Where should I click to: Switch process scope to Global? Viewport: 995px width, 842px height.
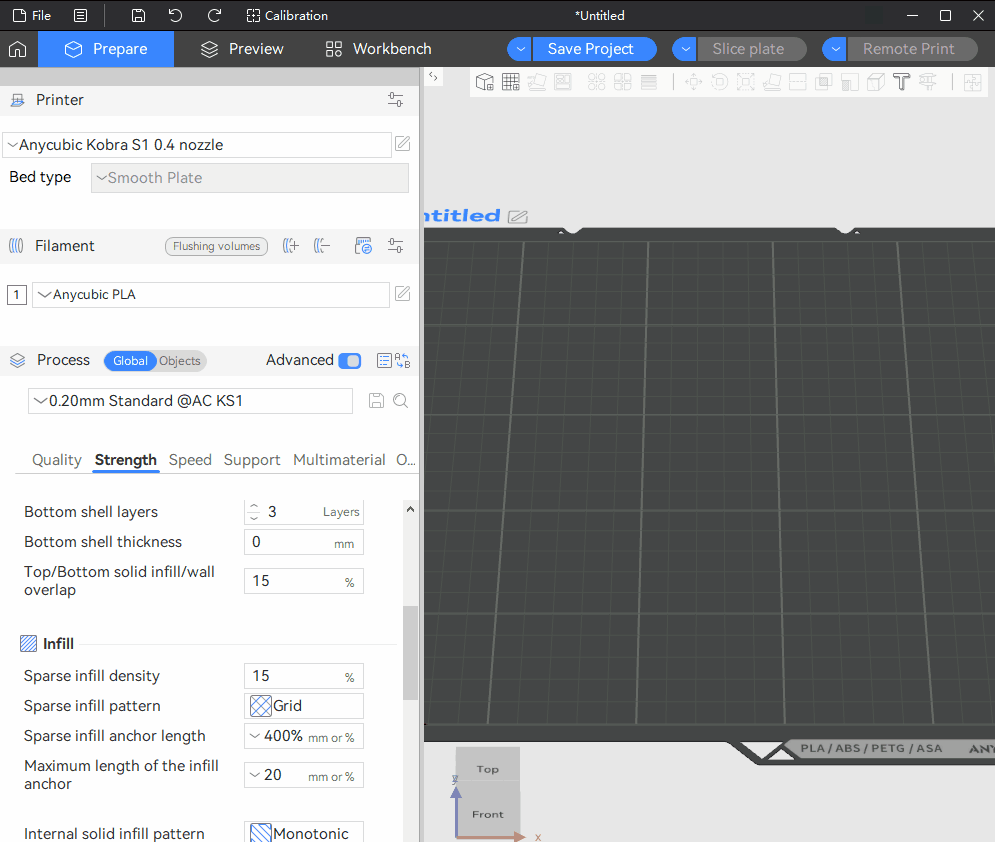[x=130, y=360]
